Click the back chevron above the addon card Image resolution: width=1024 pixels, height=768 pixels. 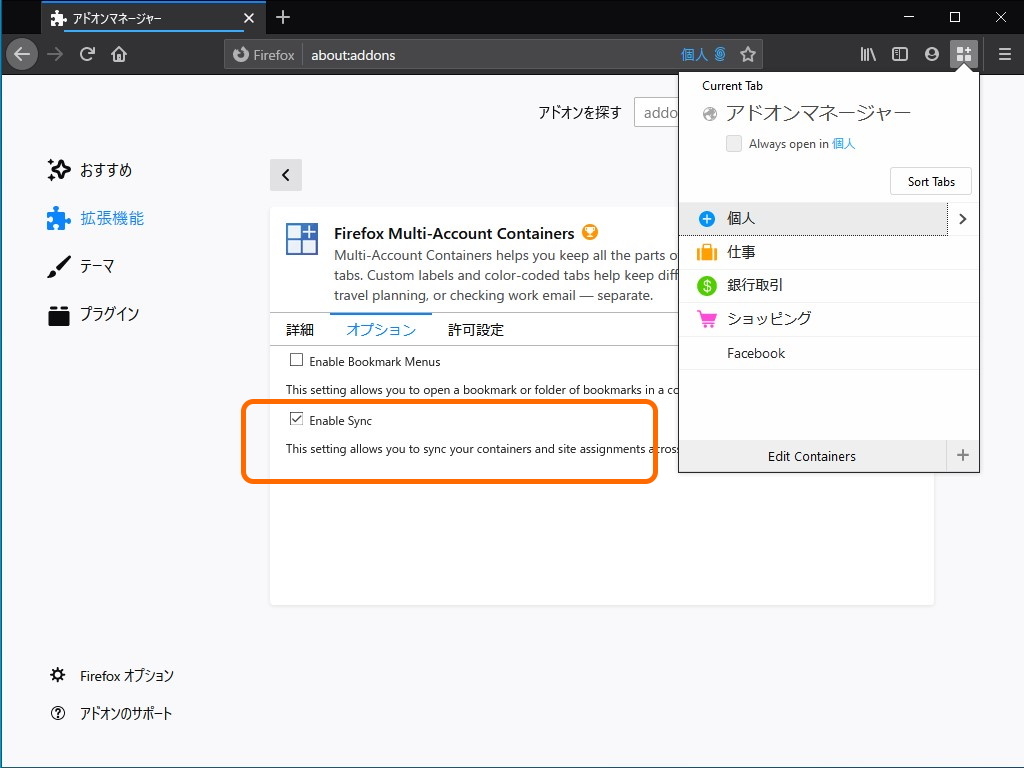click(286, 175)
